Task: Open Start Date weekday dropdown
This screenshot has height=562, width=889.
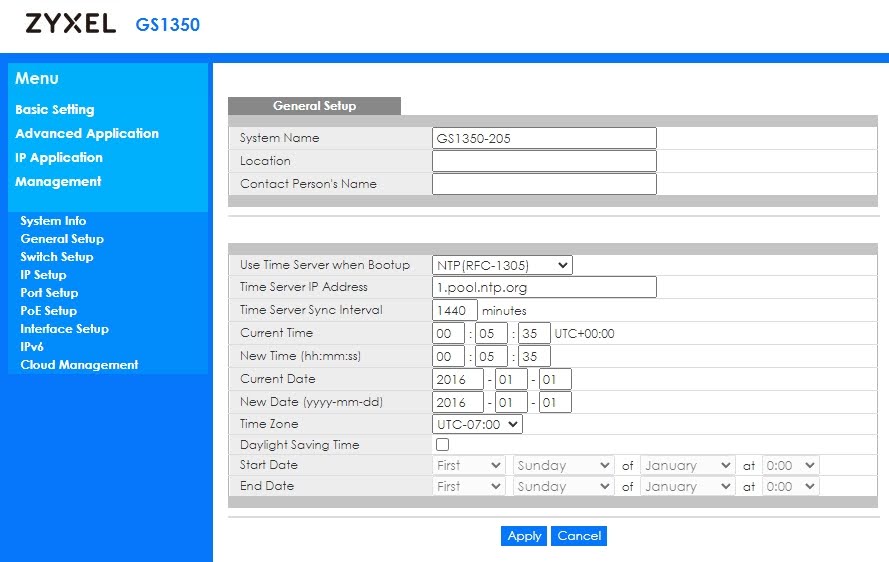Action: 564,466
